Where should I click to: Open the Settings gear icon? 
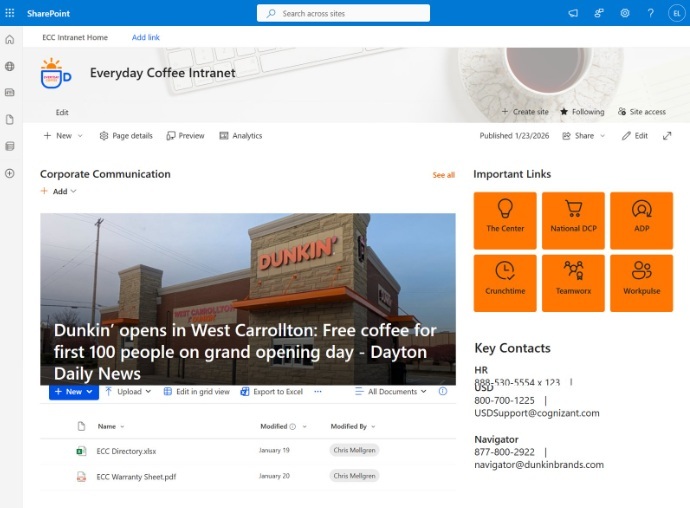(624, 13)
